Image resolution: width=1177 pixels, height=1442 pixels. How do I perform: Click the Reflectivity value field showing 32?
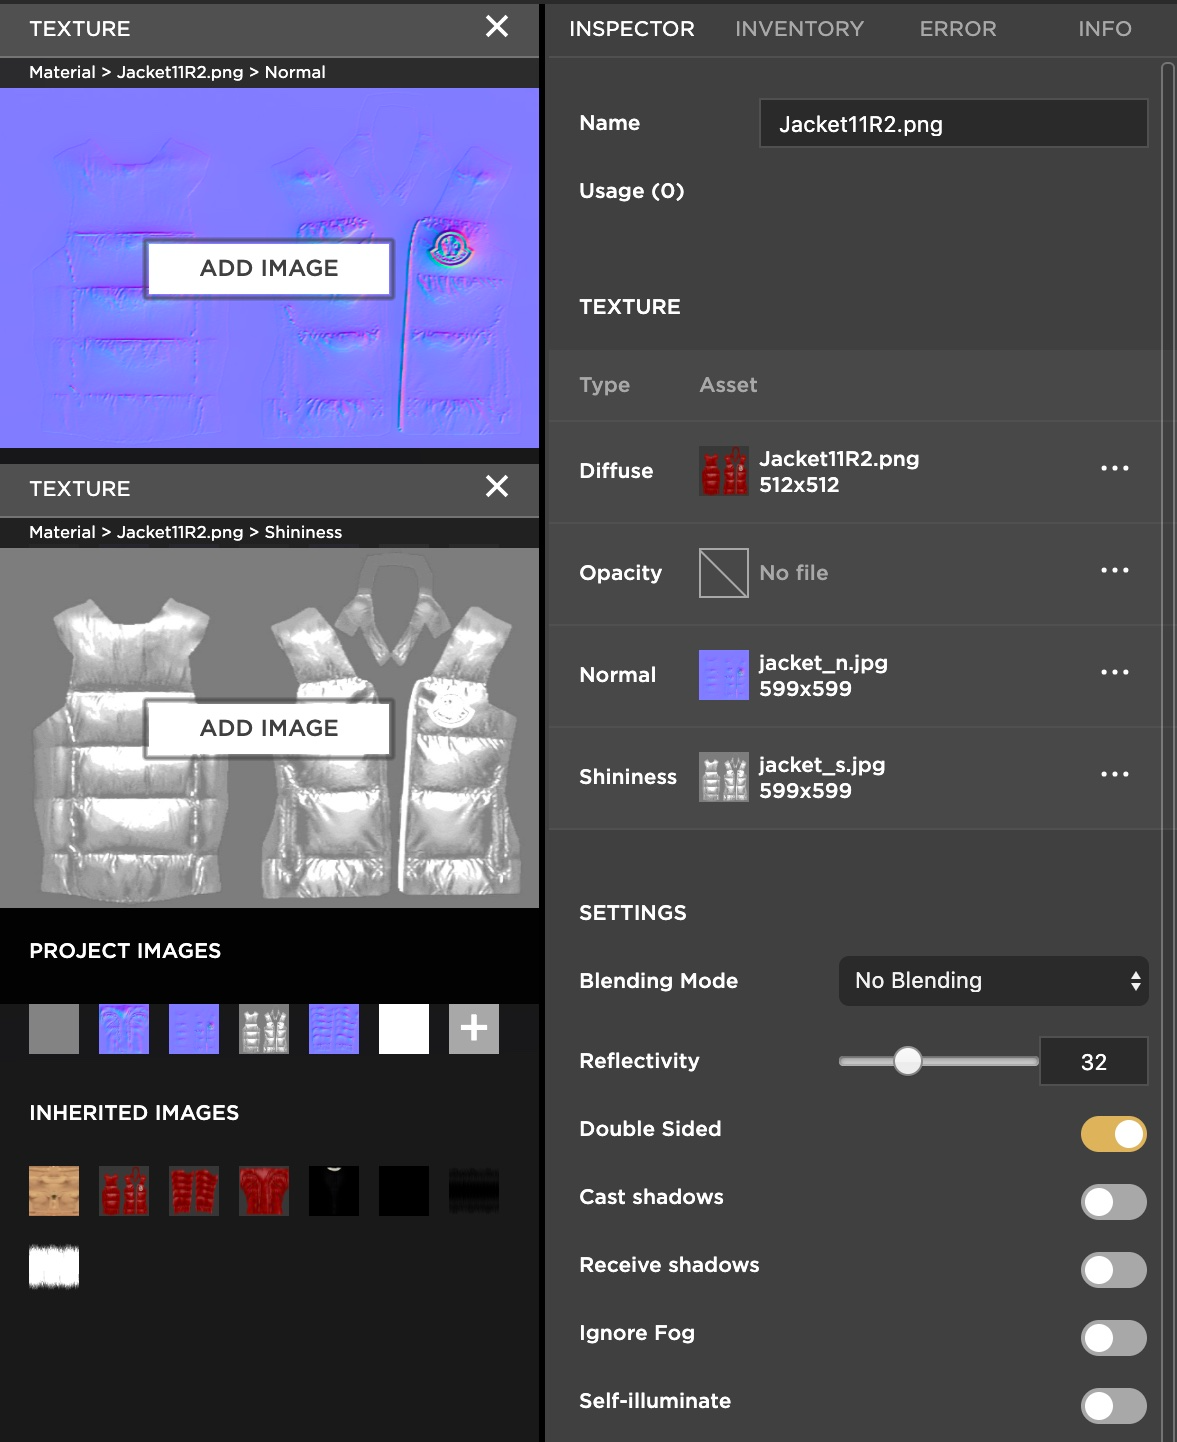(1094, 1061)
